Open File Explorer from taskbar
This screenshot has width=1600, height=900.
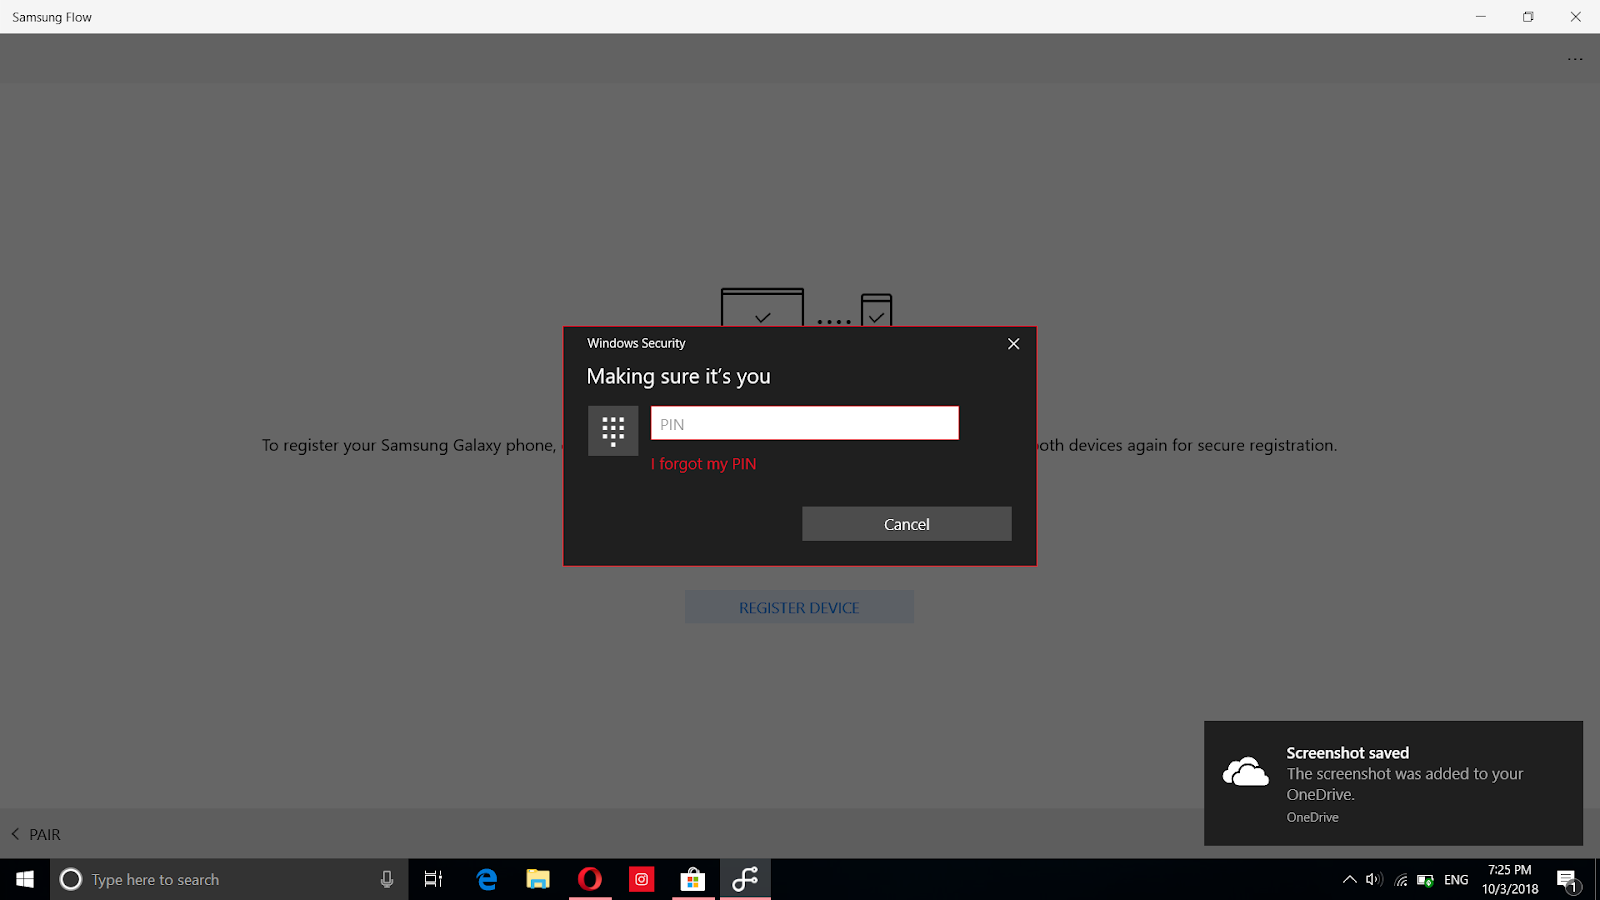(x=538, y=879)
